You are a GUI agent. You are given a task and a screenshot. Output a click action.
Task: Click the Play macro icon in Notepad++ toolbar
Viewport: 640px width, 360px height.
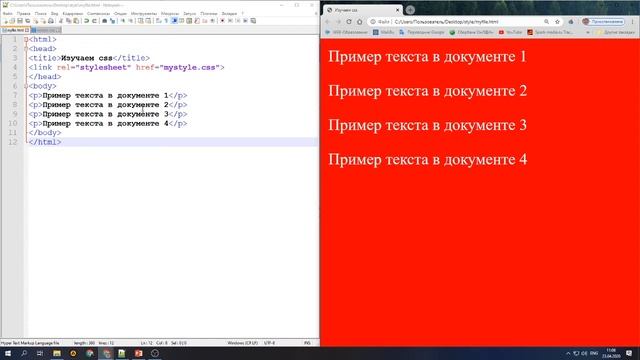pyautogui.click(x=238, y=21)
